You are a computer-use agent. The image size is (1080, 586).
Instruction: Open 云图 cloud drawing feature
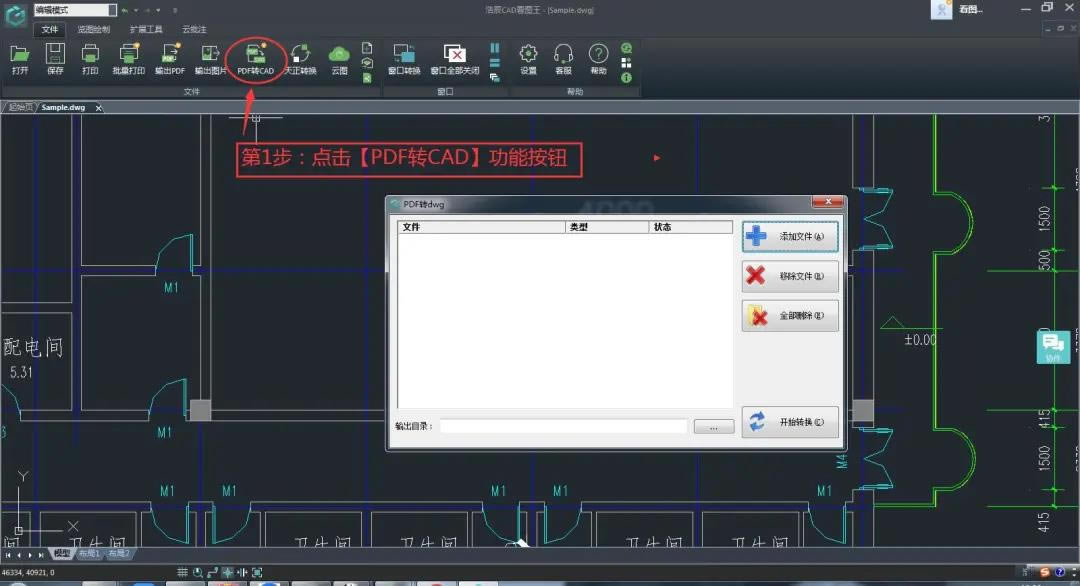coord(338,60)
